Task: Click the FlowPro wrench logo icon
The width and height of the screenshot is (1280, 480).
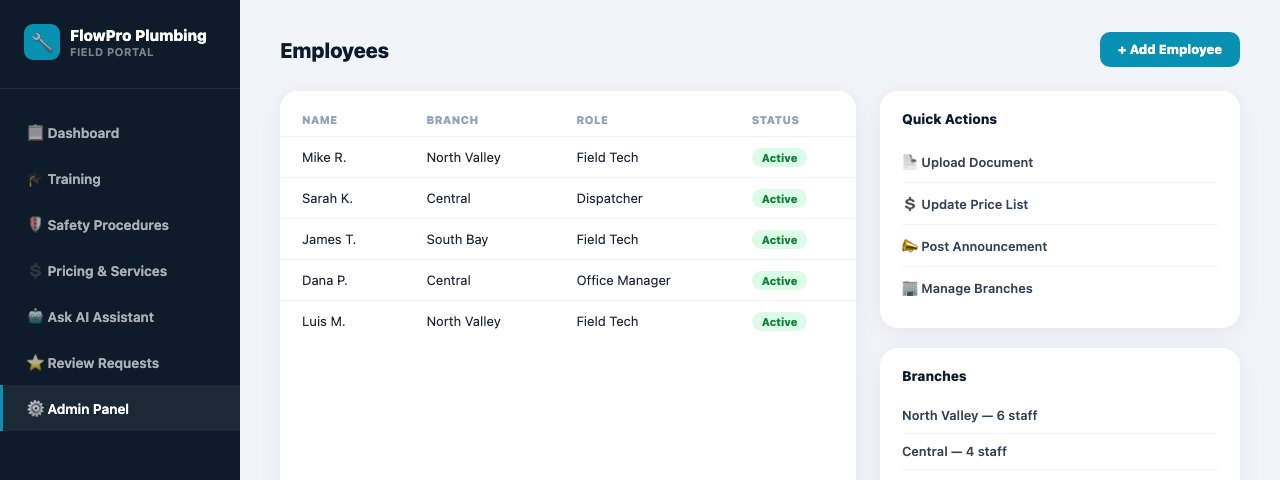Action: pyautogui.click(x=42, y=42)
